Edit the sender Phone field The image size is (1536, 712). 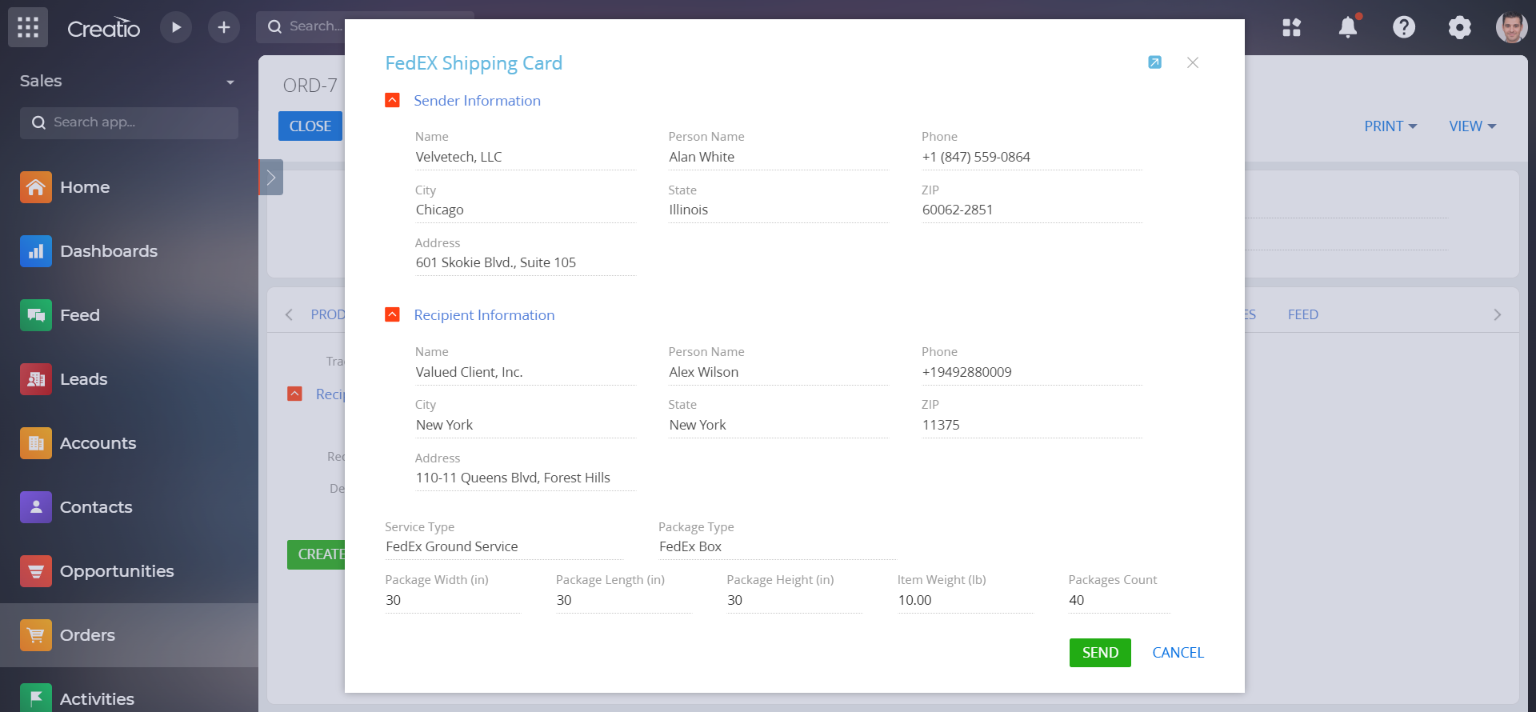[1031, 157]
